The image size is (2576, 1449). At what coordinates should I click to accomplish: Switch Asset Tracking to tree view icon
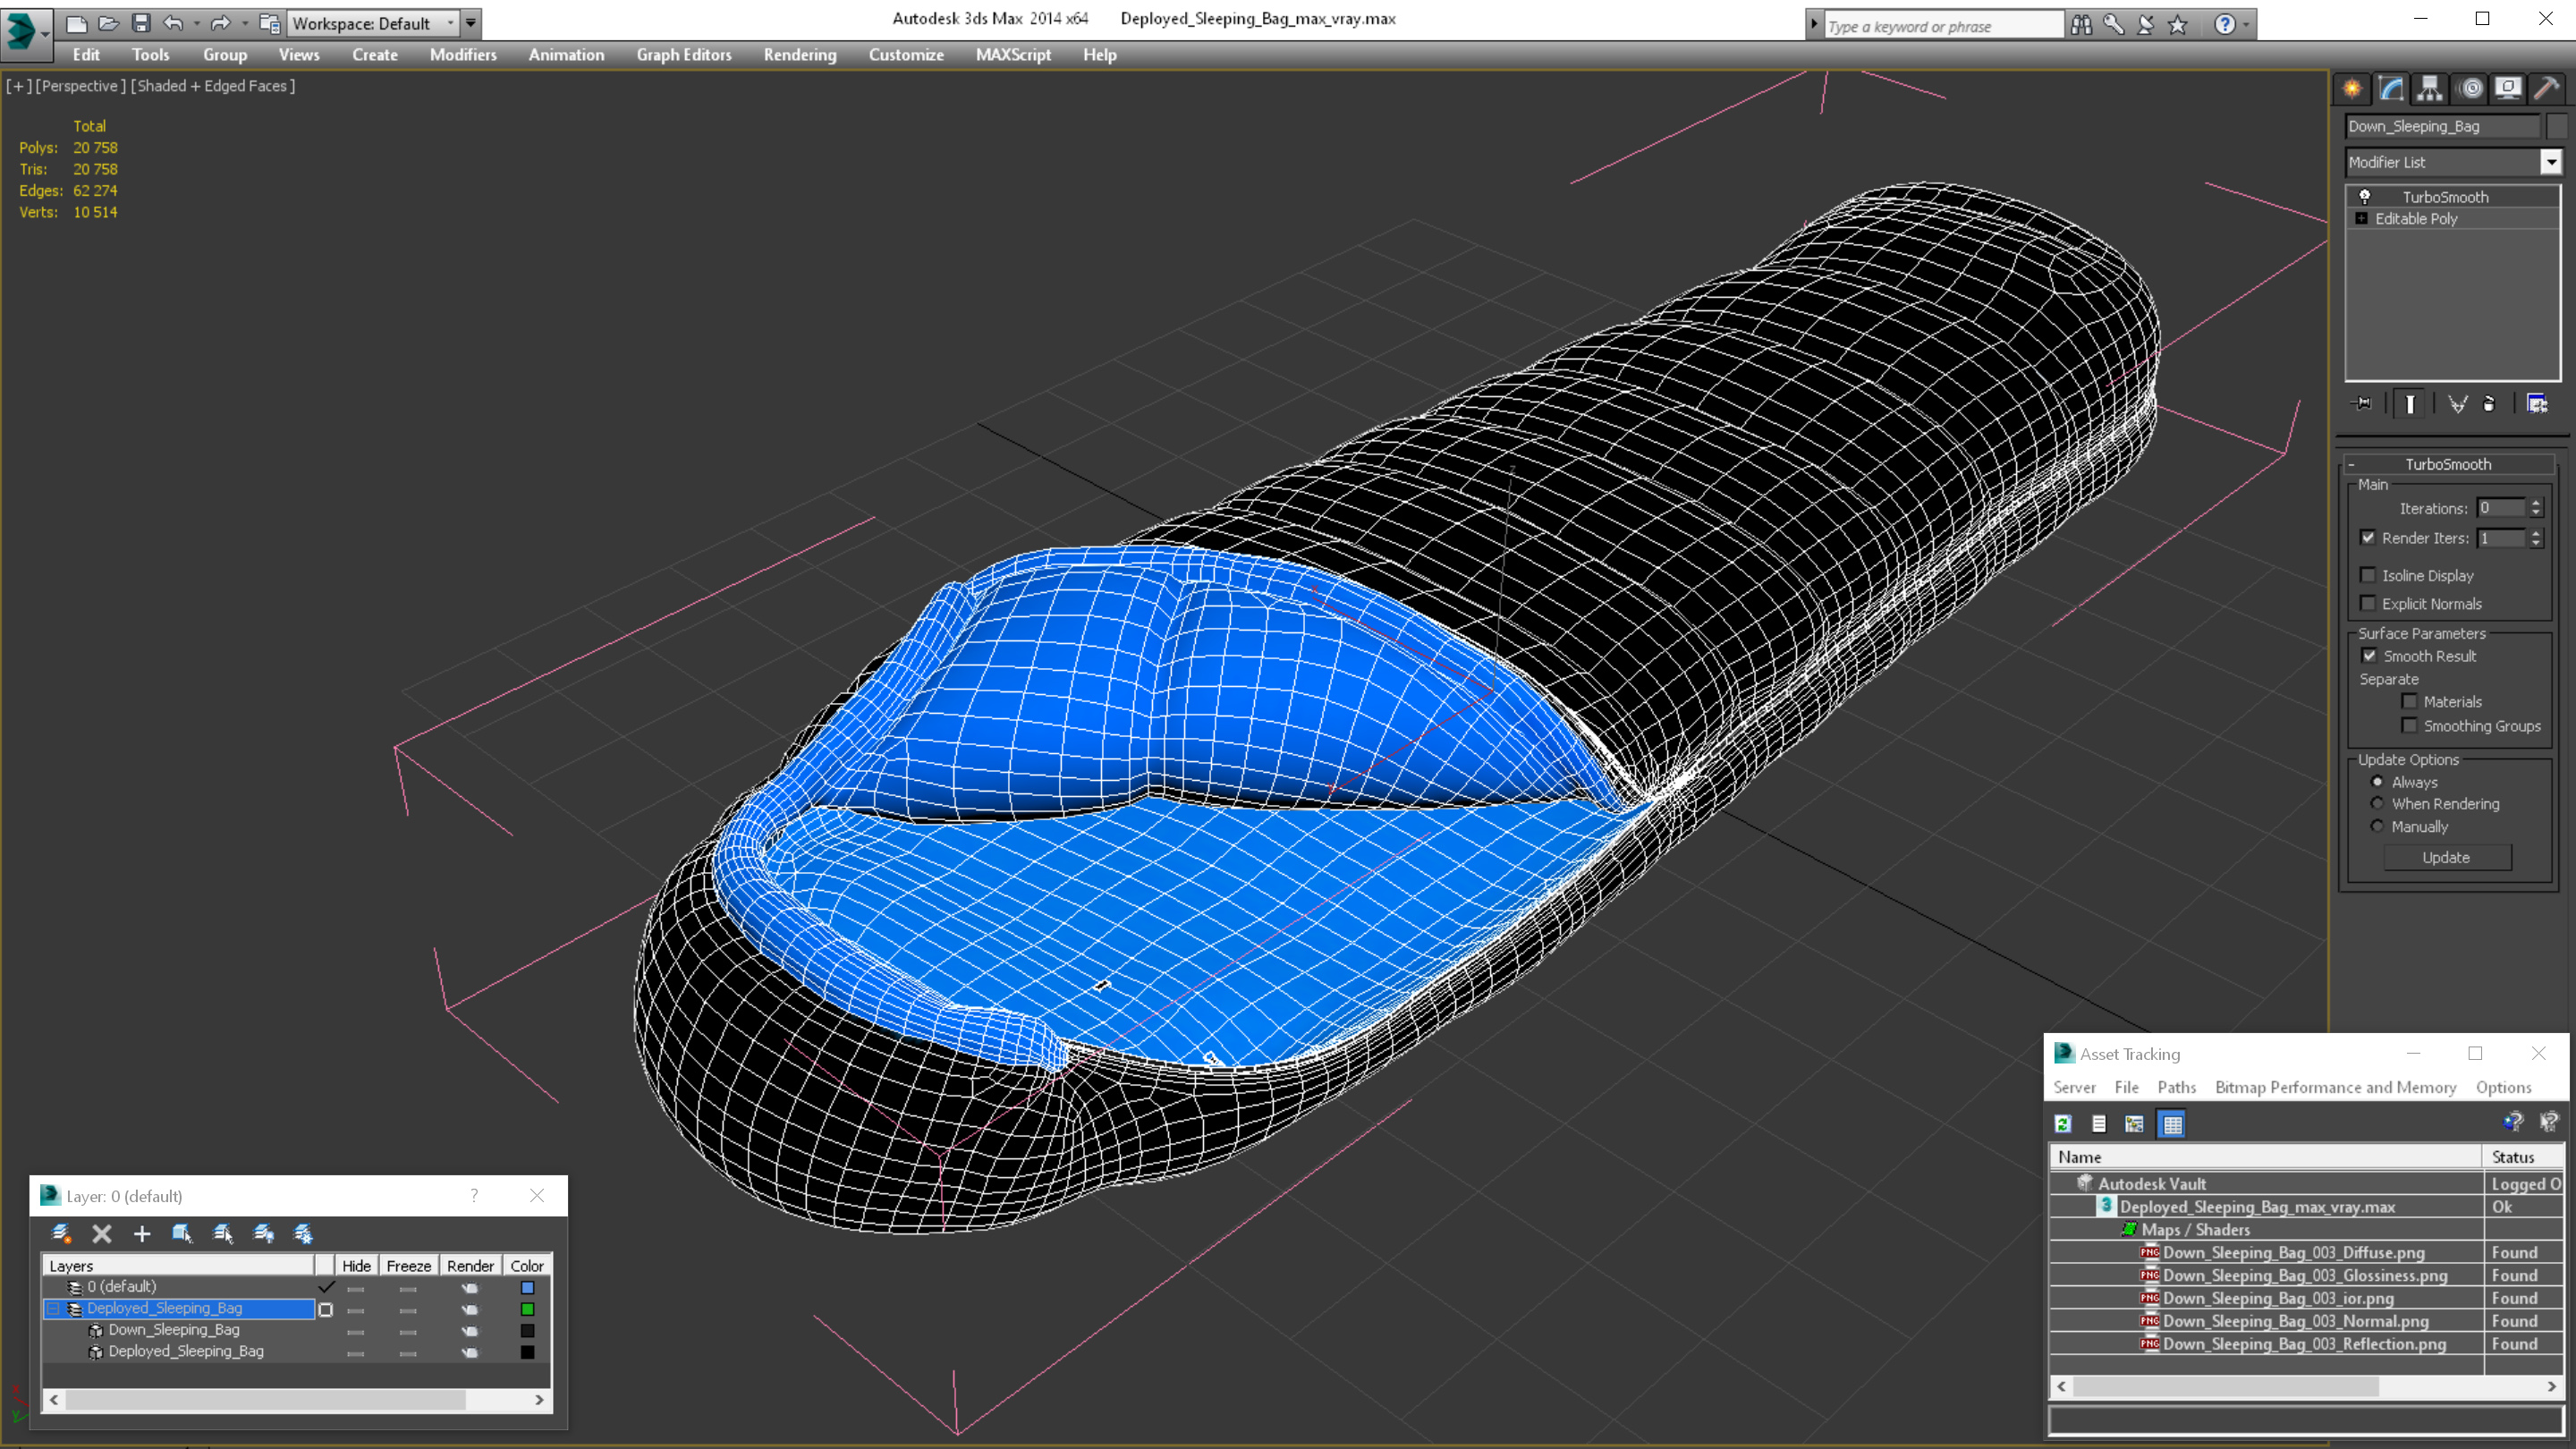tap(2134, 1124)
